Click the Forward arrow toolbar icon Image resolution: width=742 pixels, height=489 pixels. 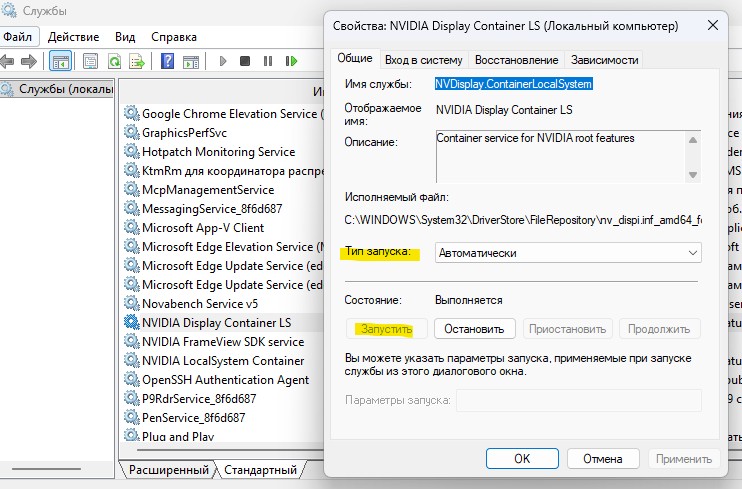(29, 61)
